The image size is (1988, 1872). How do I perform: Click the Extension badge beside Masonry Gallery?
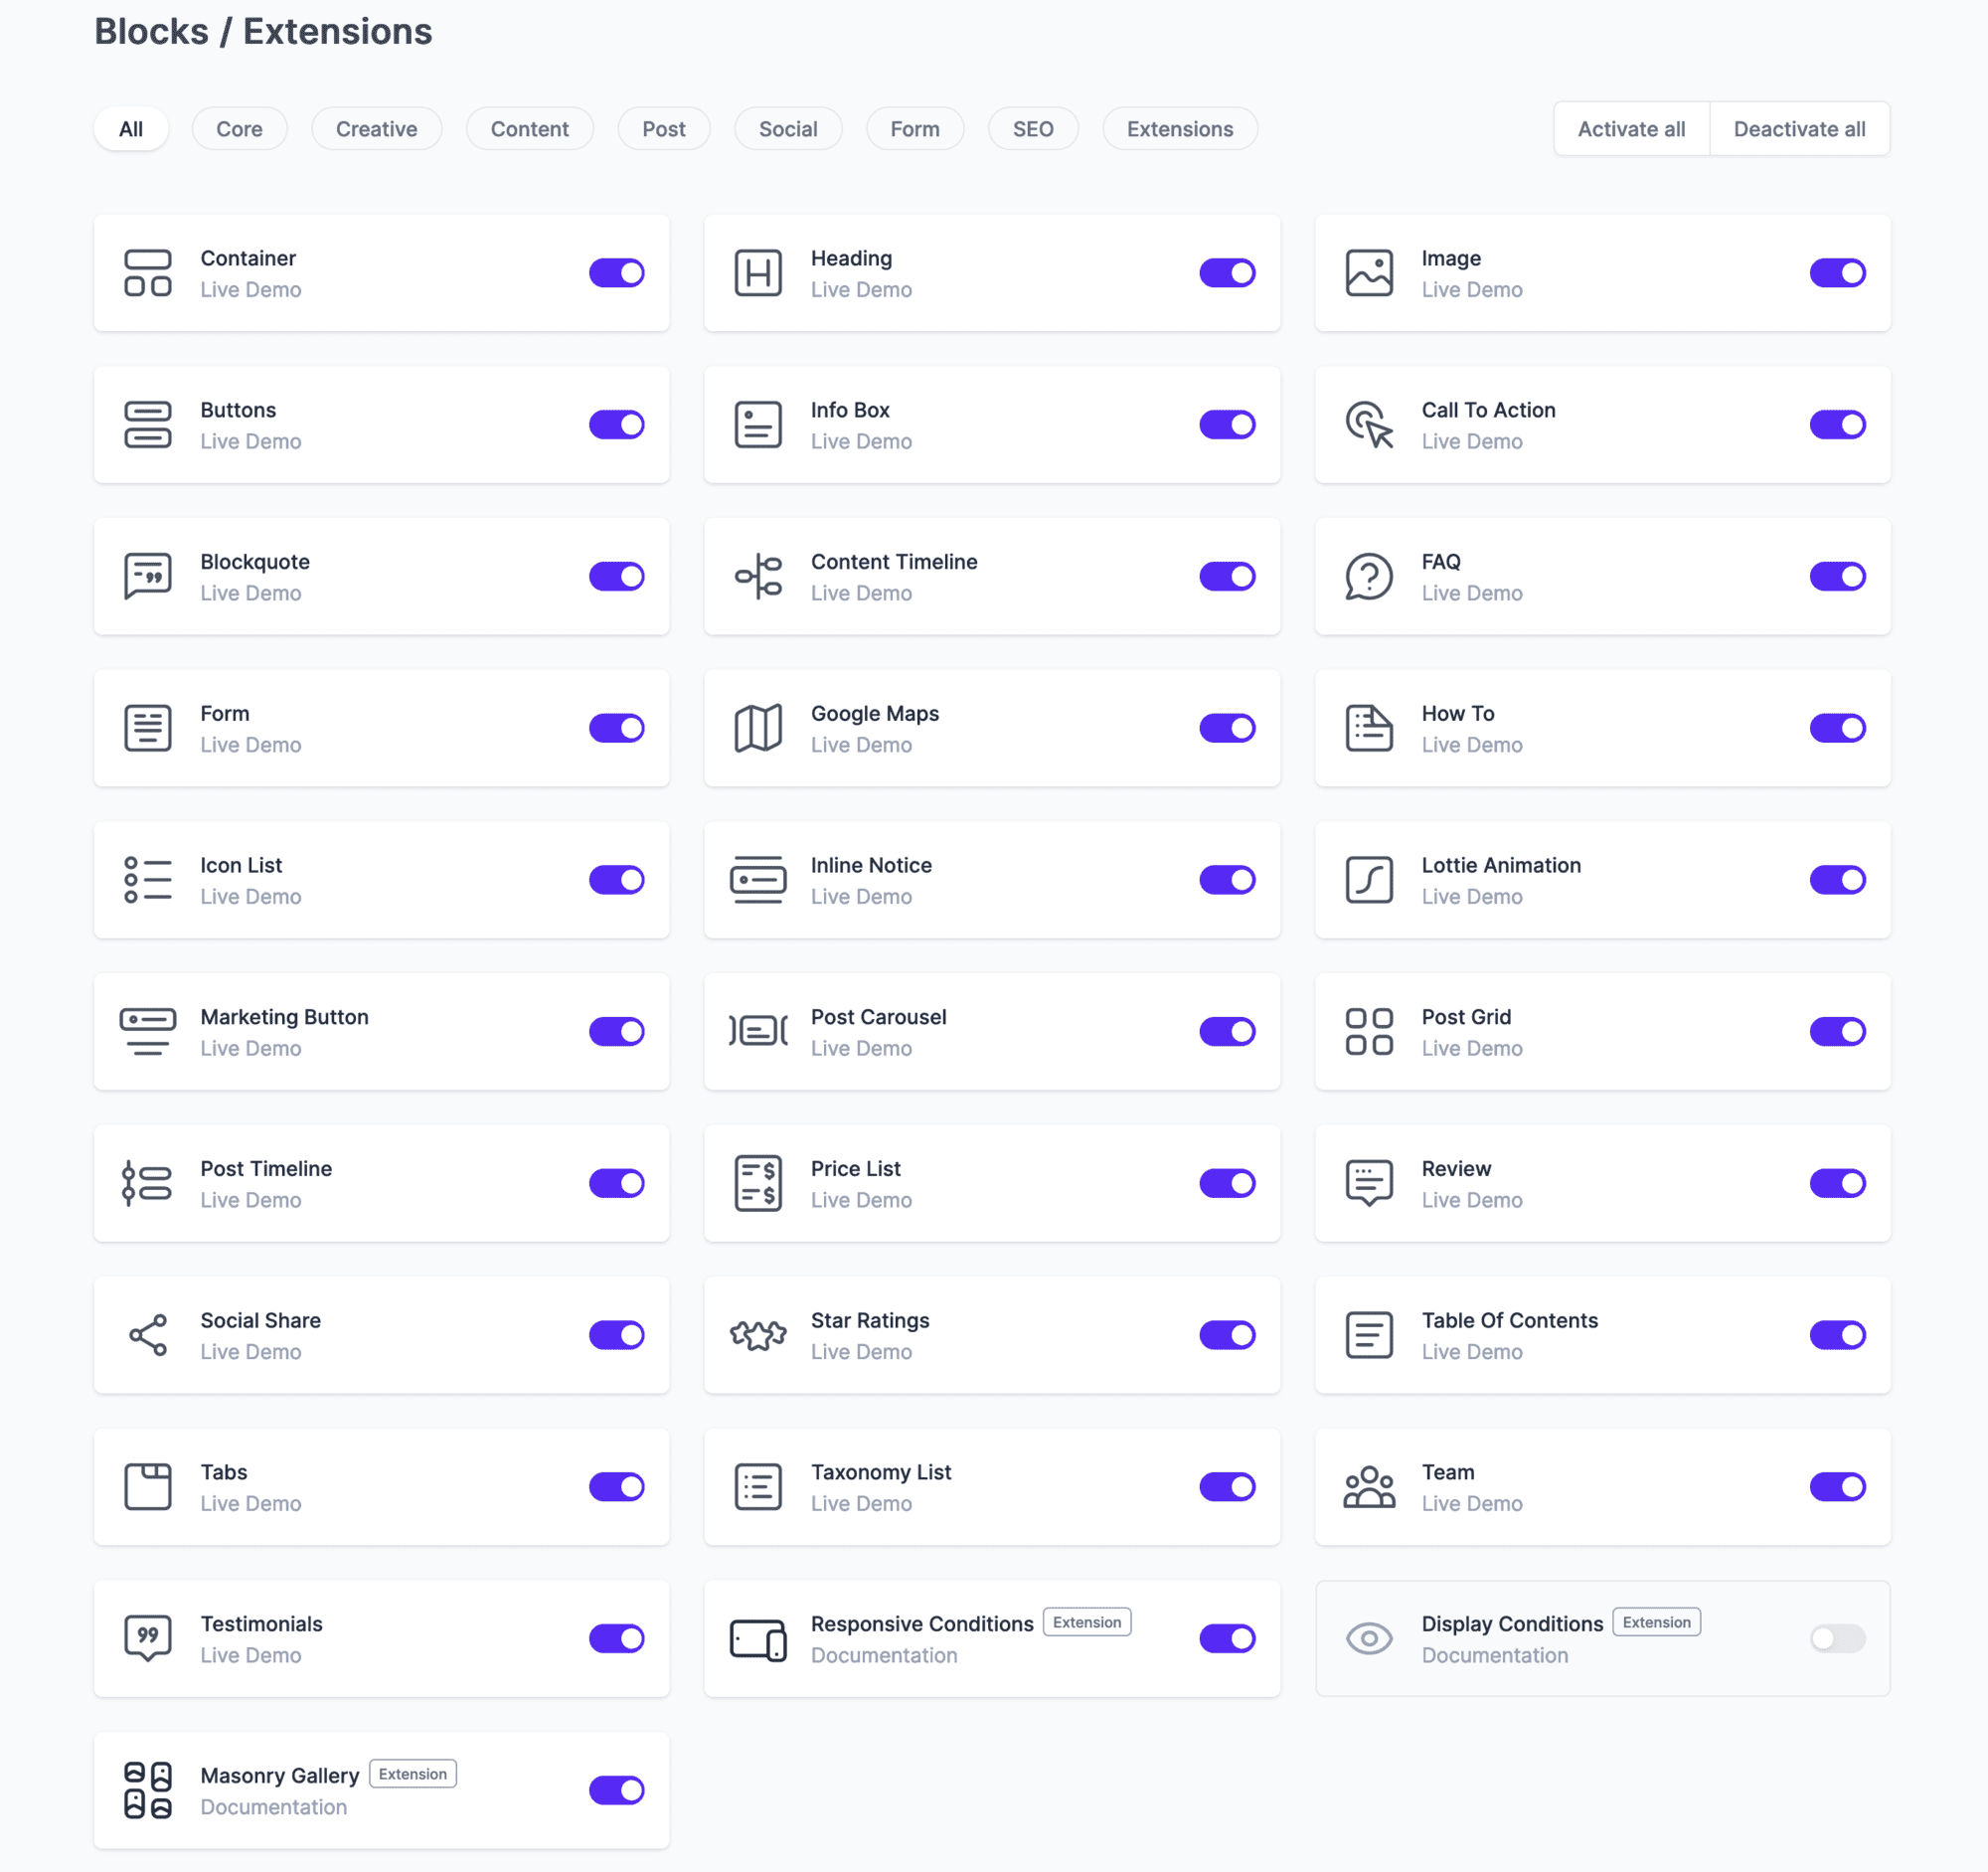point(413,1774)
